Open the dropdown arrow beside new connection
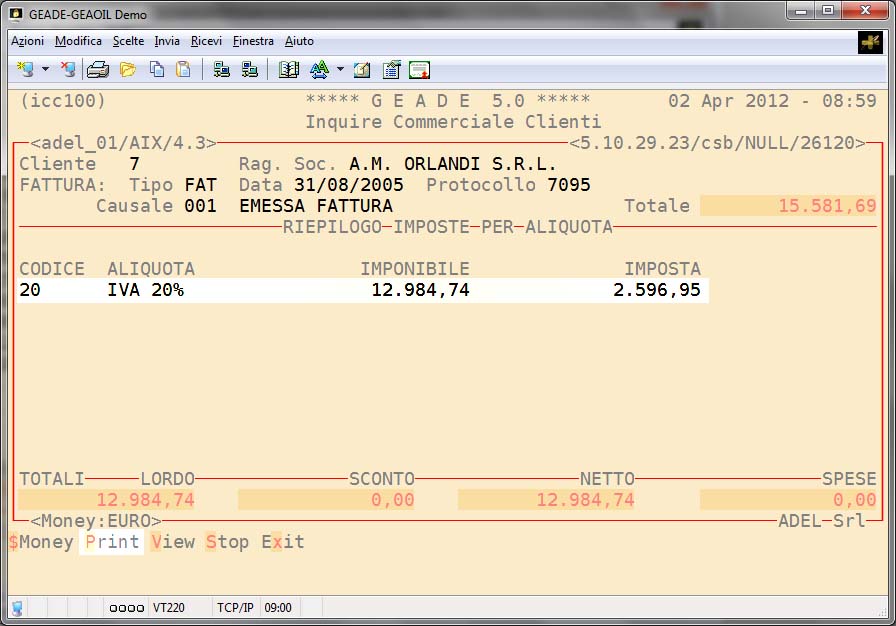This screenshot has width=896, height=626. (x=45, y=70)
